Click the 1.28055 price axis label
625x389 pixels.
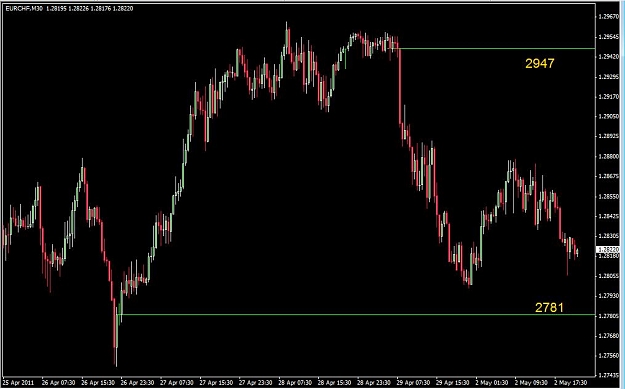[609, 276]
